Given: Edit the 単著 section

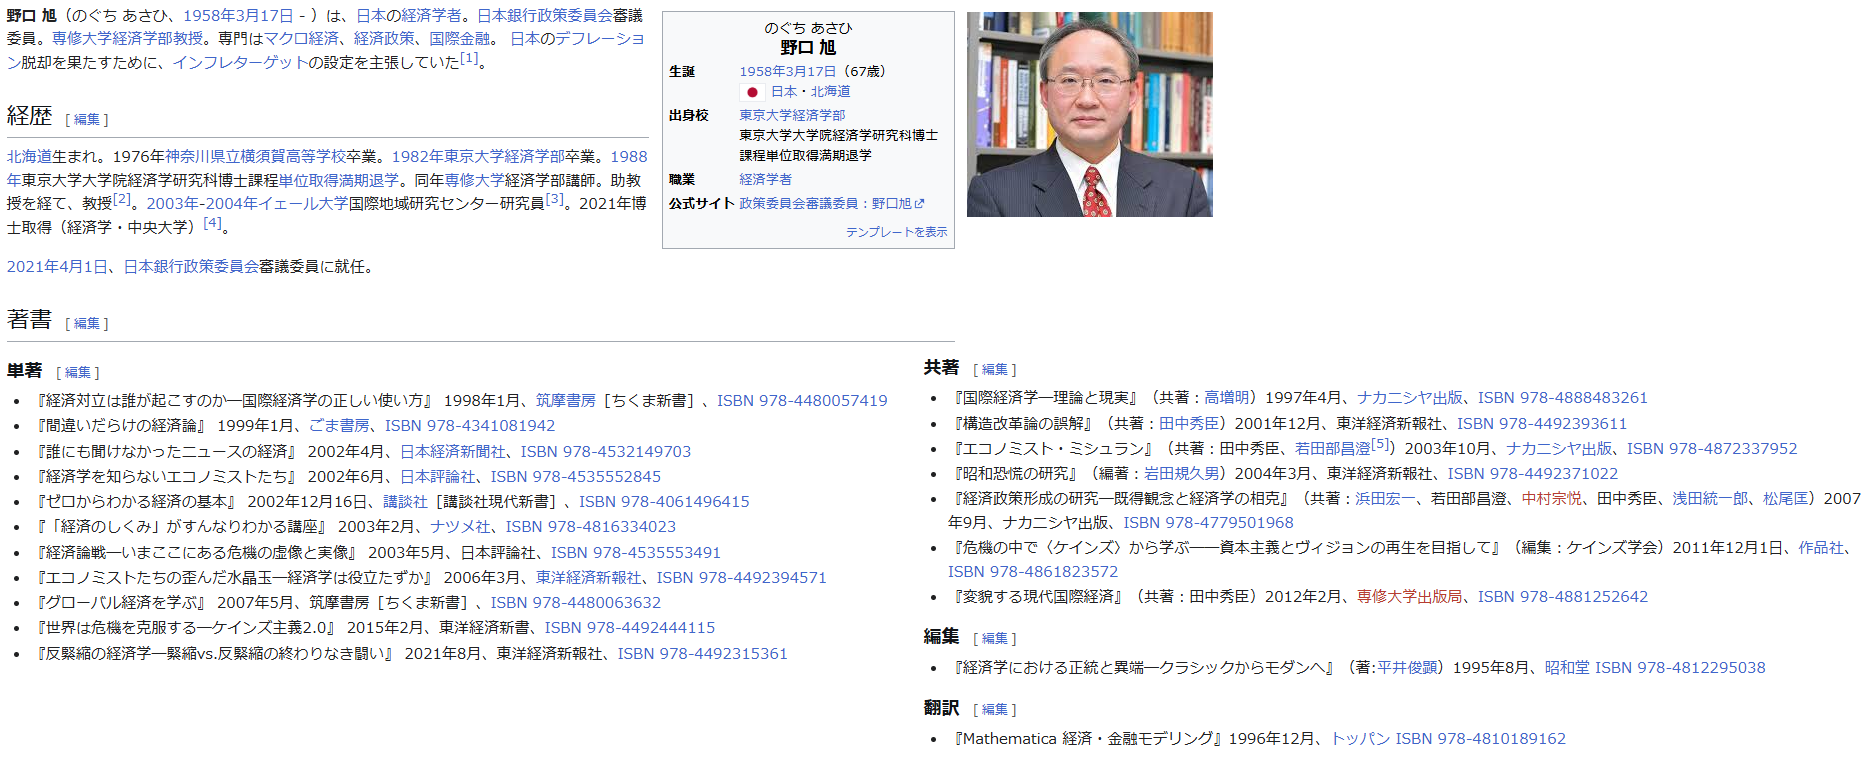Looking at the screenshot, I should click(78, 373).
